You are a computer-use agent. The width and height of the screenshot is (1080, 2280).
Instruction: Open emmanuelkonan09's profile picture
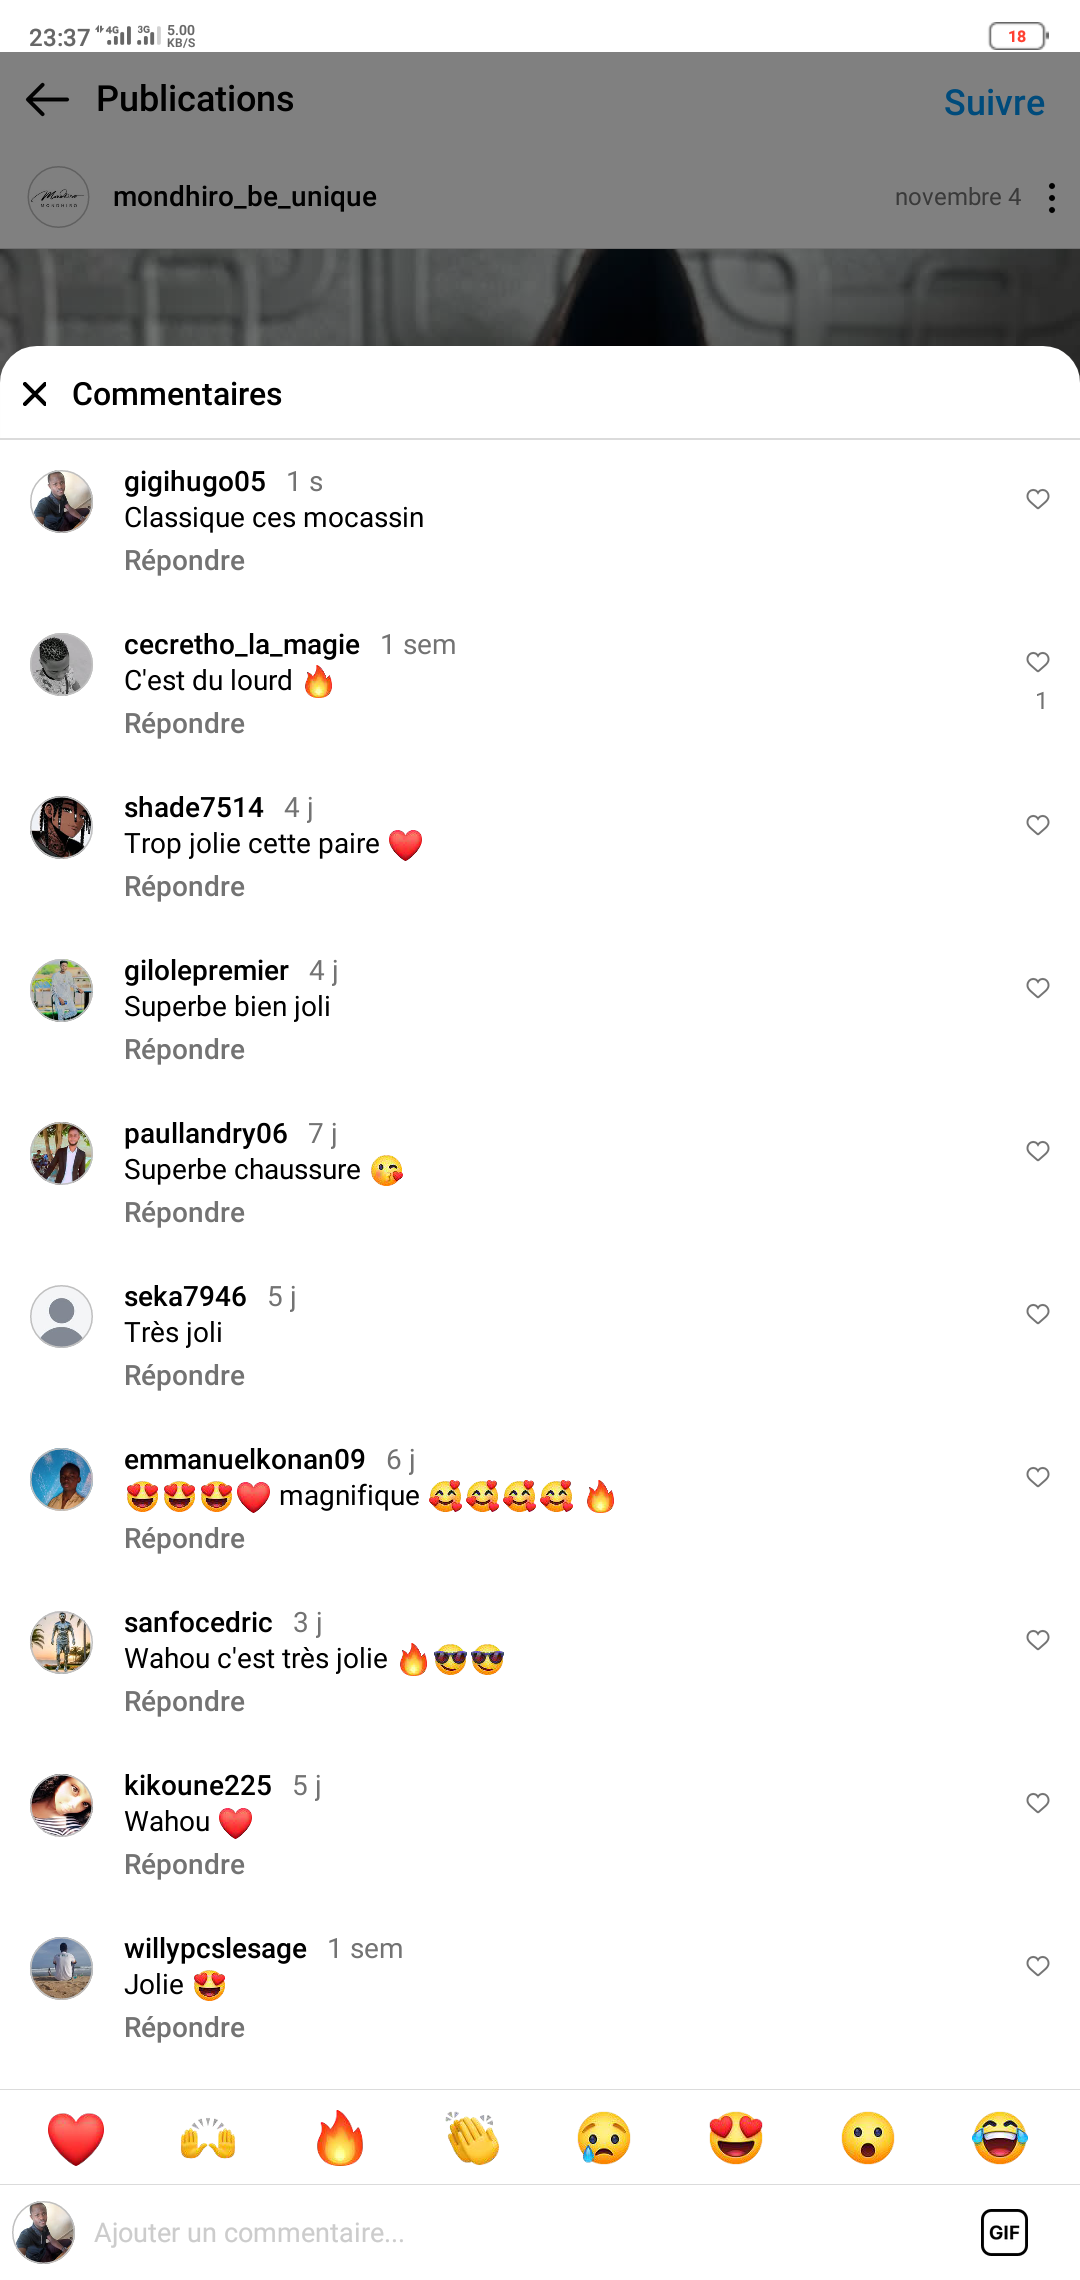tap(61, 1479)
